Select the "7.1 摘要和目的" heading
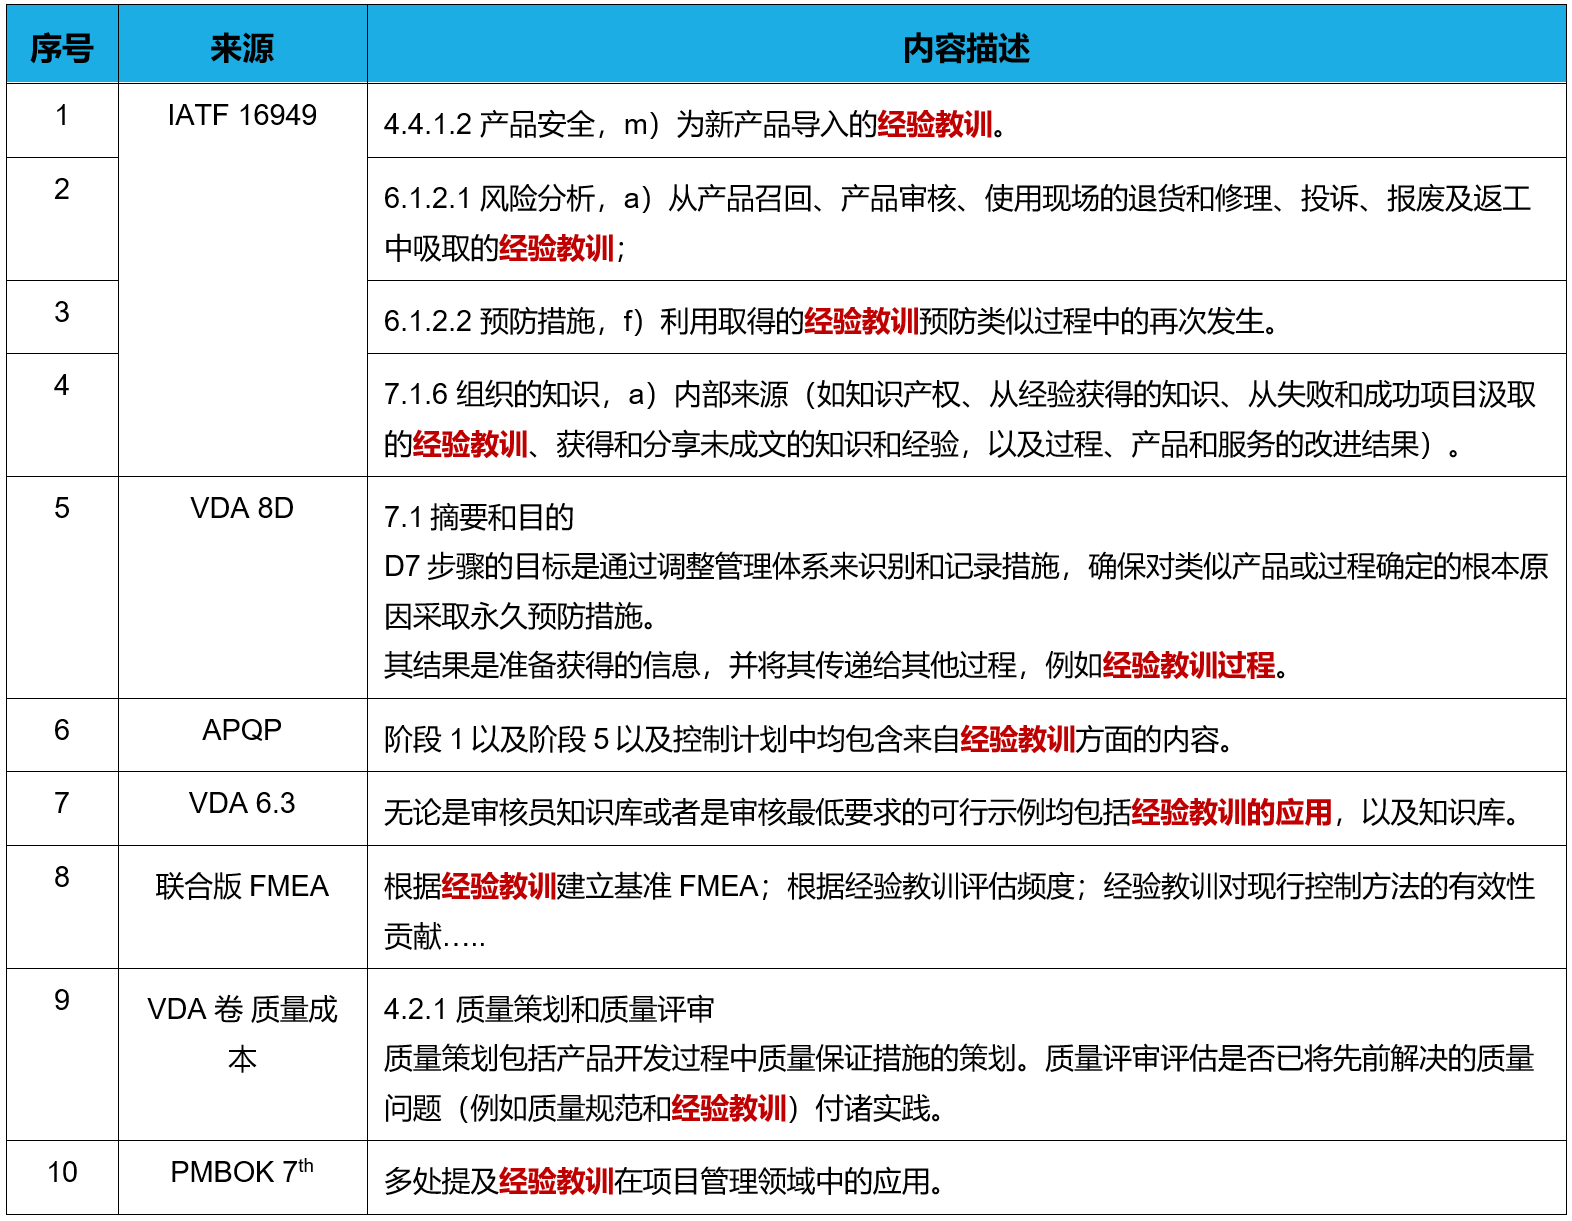 coord(479,517)
